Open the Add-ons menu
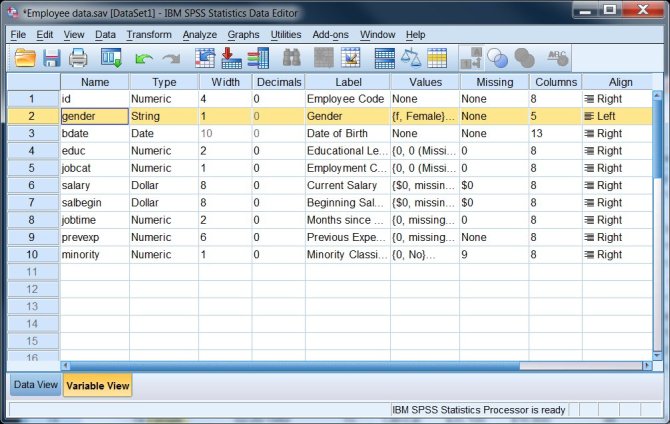670x424 pixels. pyautogui.click(x=330, y=35)
